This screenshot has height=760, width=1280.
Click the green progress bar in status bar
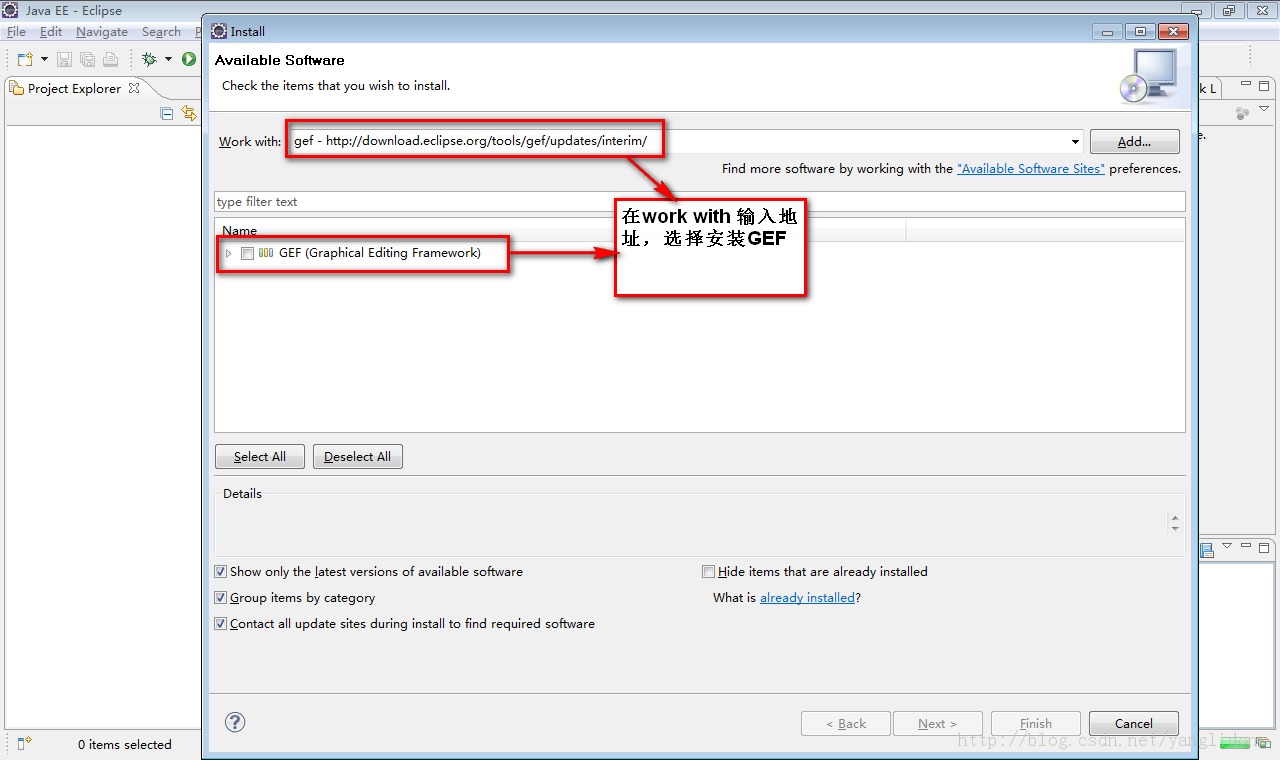pyautogui.click(x=1234, y=743)
